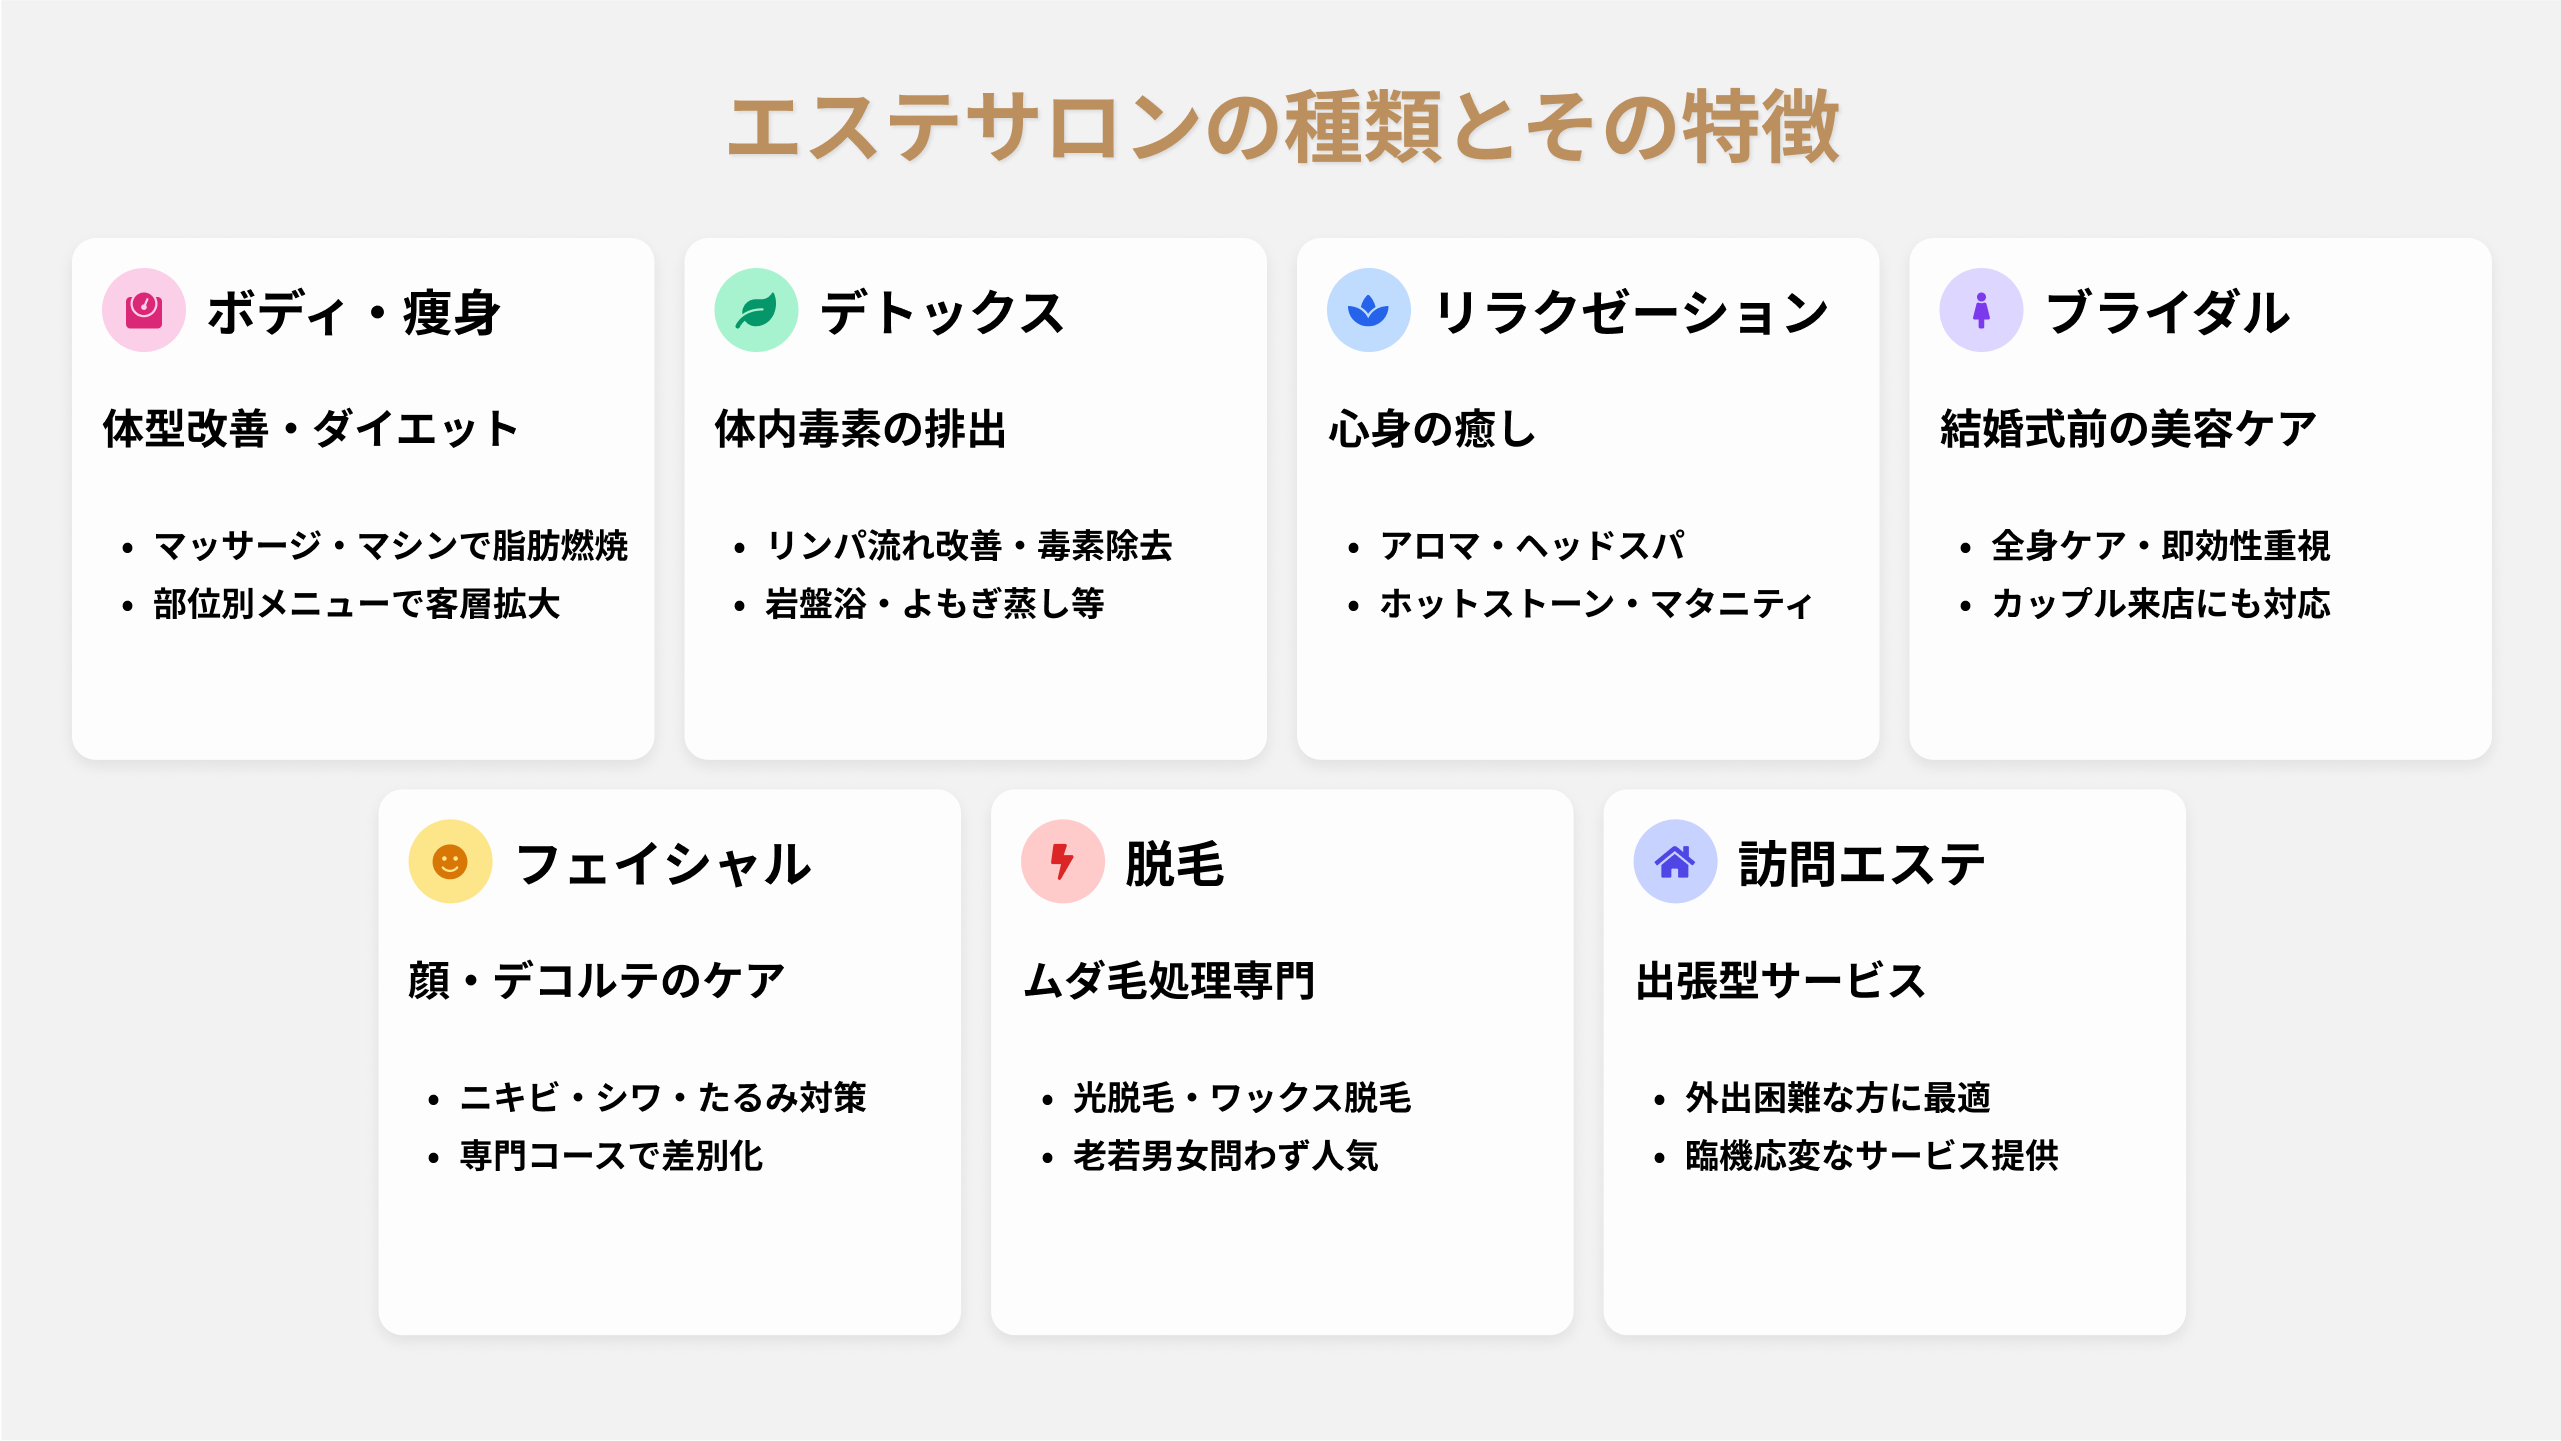Select the slide title エステサロンの種類とその特徴

coord(1282,127)
